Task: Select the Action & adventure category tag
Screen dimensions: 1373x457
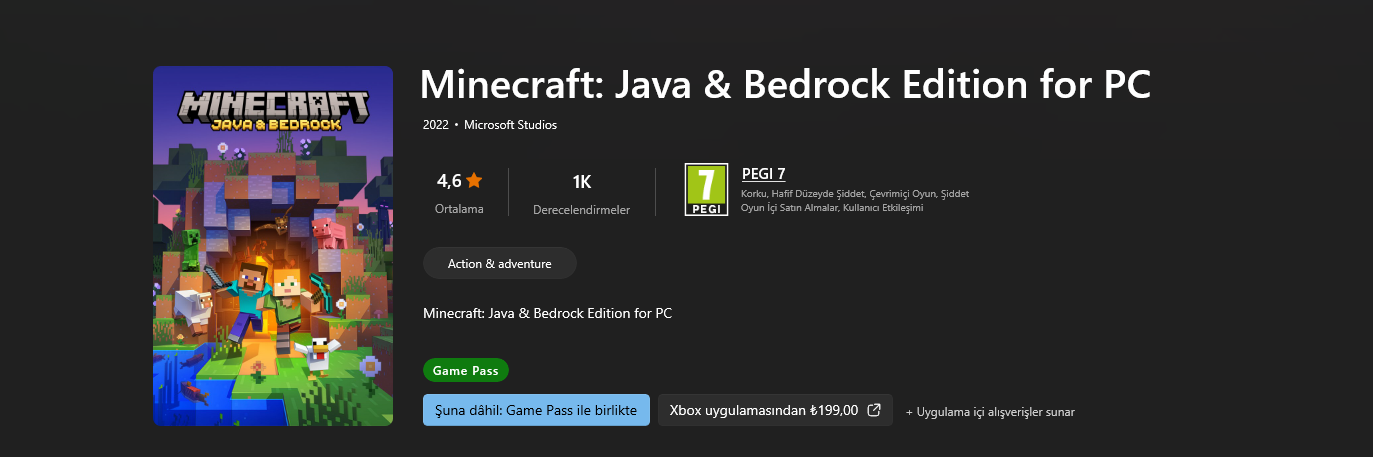Action: click(499, 264)
